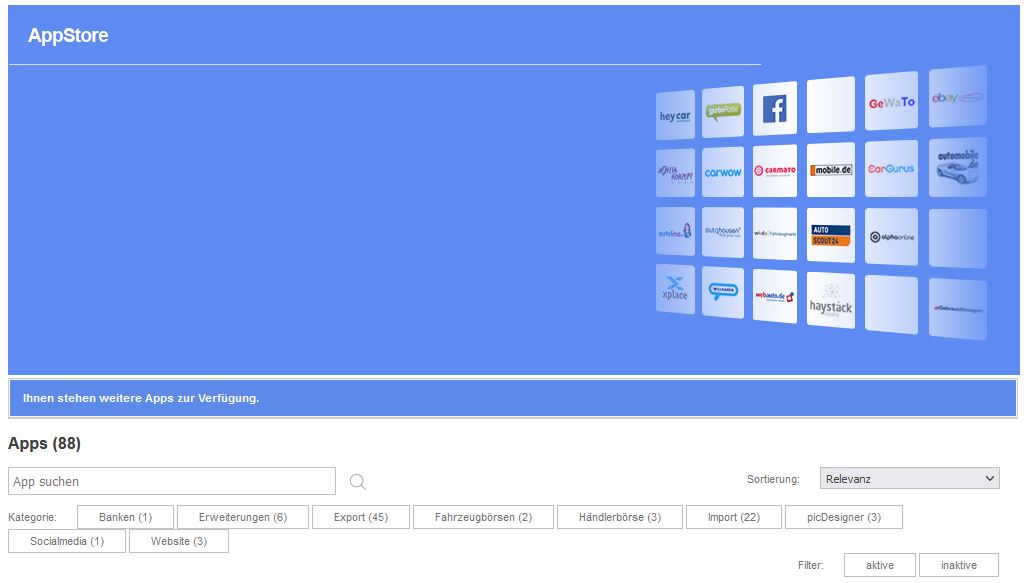
Task: Open the AutoScout24 app tile
Action: click(x=831, y=236)
